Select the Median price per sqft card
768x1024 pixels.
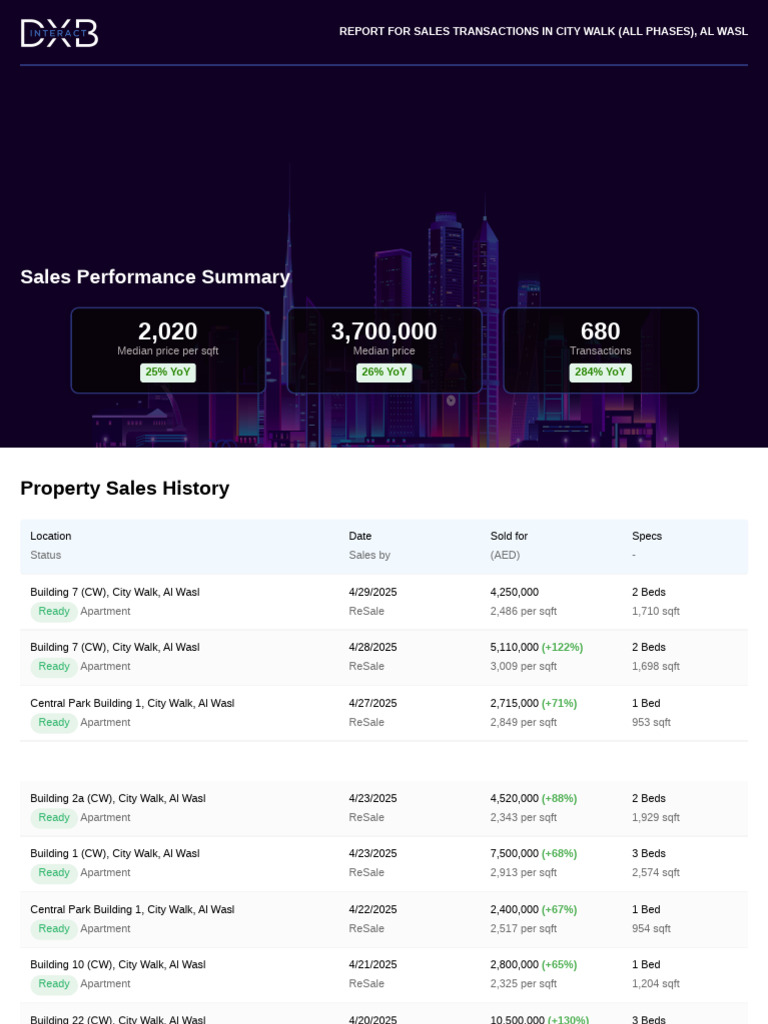click(168, 350)
